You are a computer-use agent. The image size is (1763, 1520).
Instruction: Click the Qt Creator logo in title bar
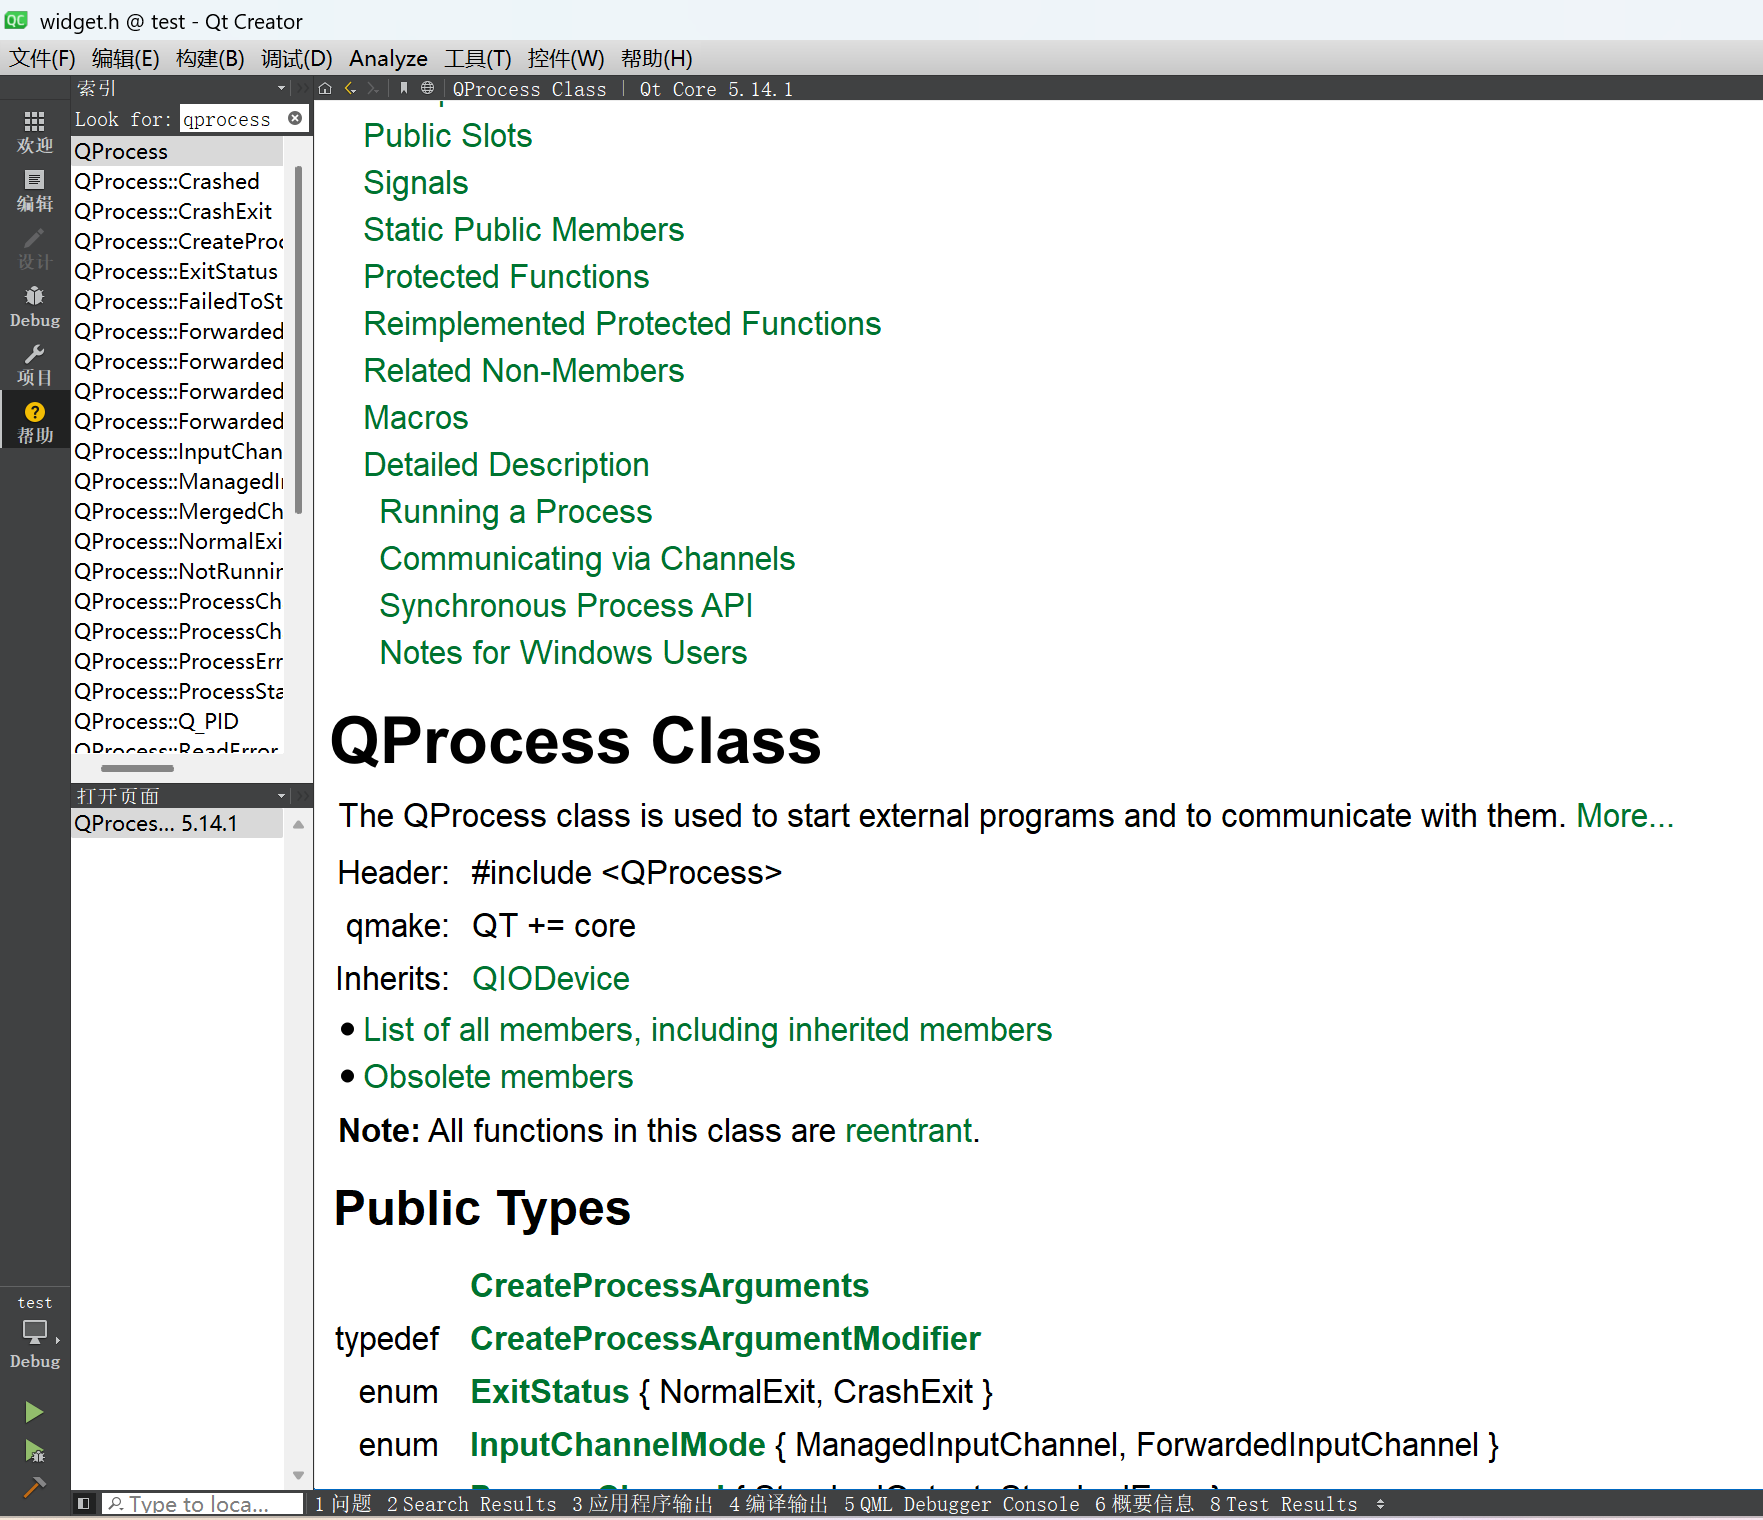tap(16, 20)
